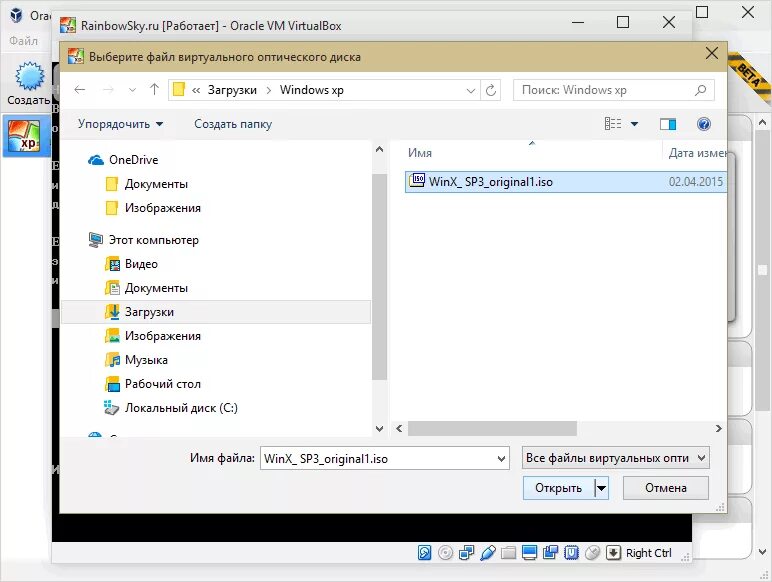Click the Отмена button
Image resolution: width=772 pixels, height=582 pixels.
666,488
